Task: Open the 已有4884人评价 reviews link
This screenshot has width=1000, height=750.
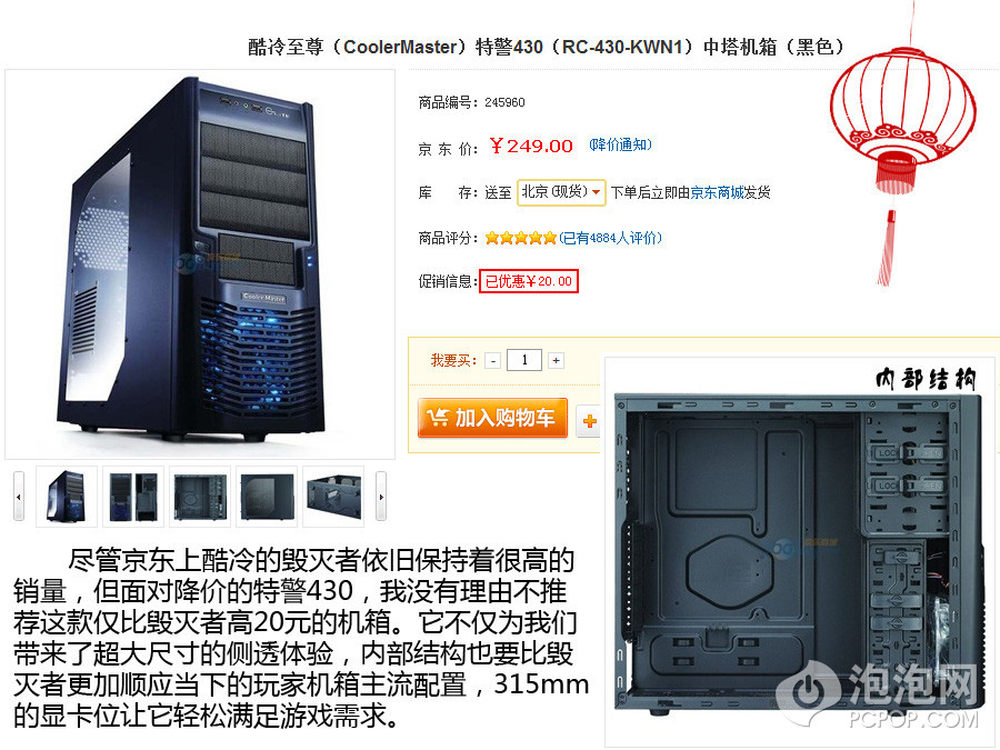Action: tap(611, 238)
